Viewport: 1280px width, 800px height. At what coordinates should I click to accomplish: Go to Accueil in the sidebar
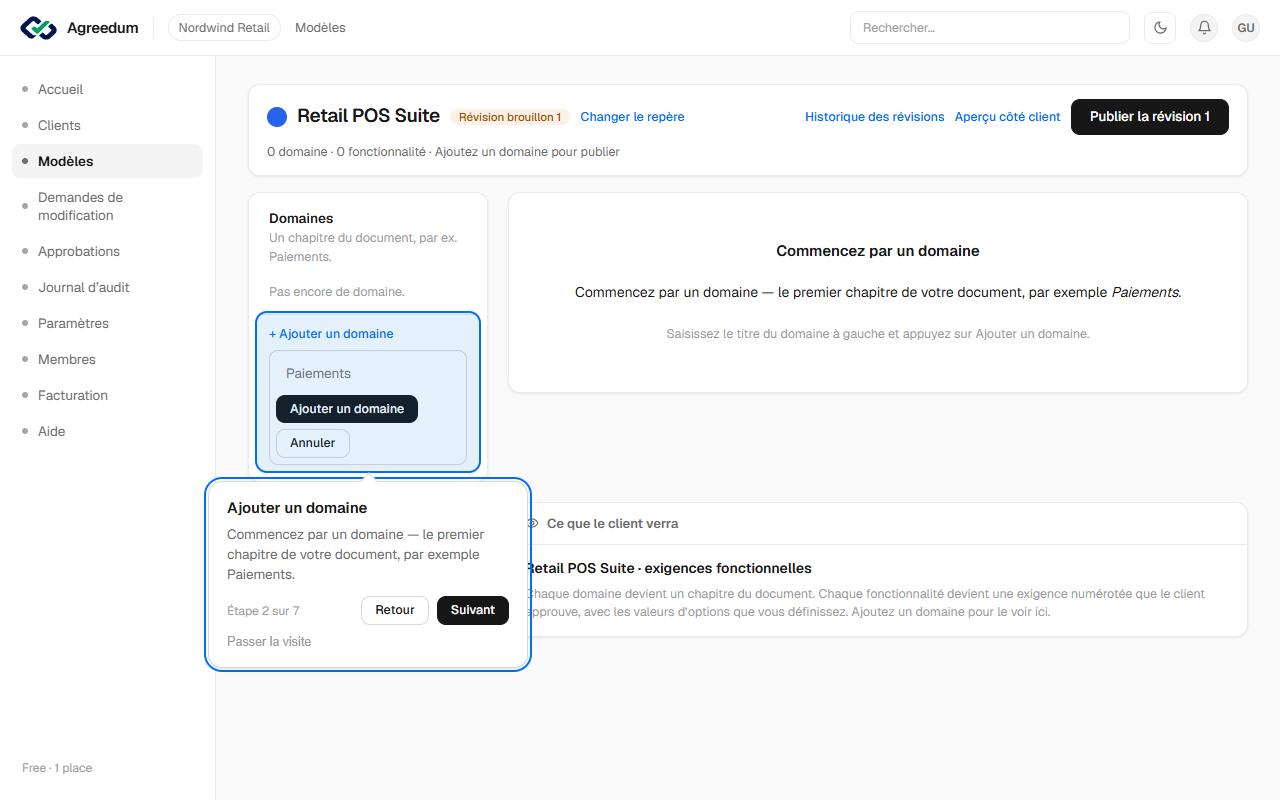pyautogui.click(x=107, y=89)
